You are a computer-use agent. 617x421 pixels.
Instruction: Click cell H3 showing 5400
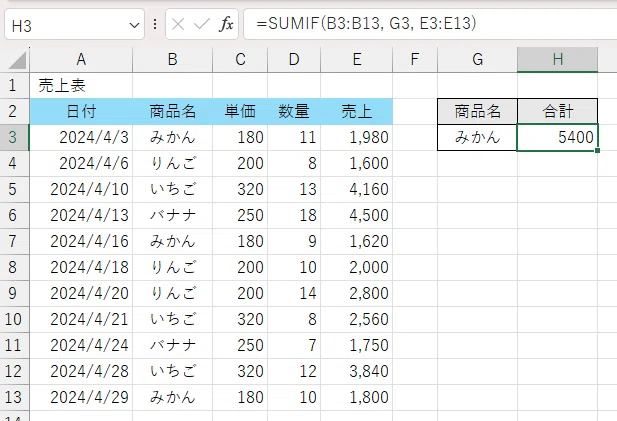coord(558,137)
